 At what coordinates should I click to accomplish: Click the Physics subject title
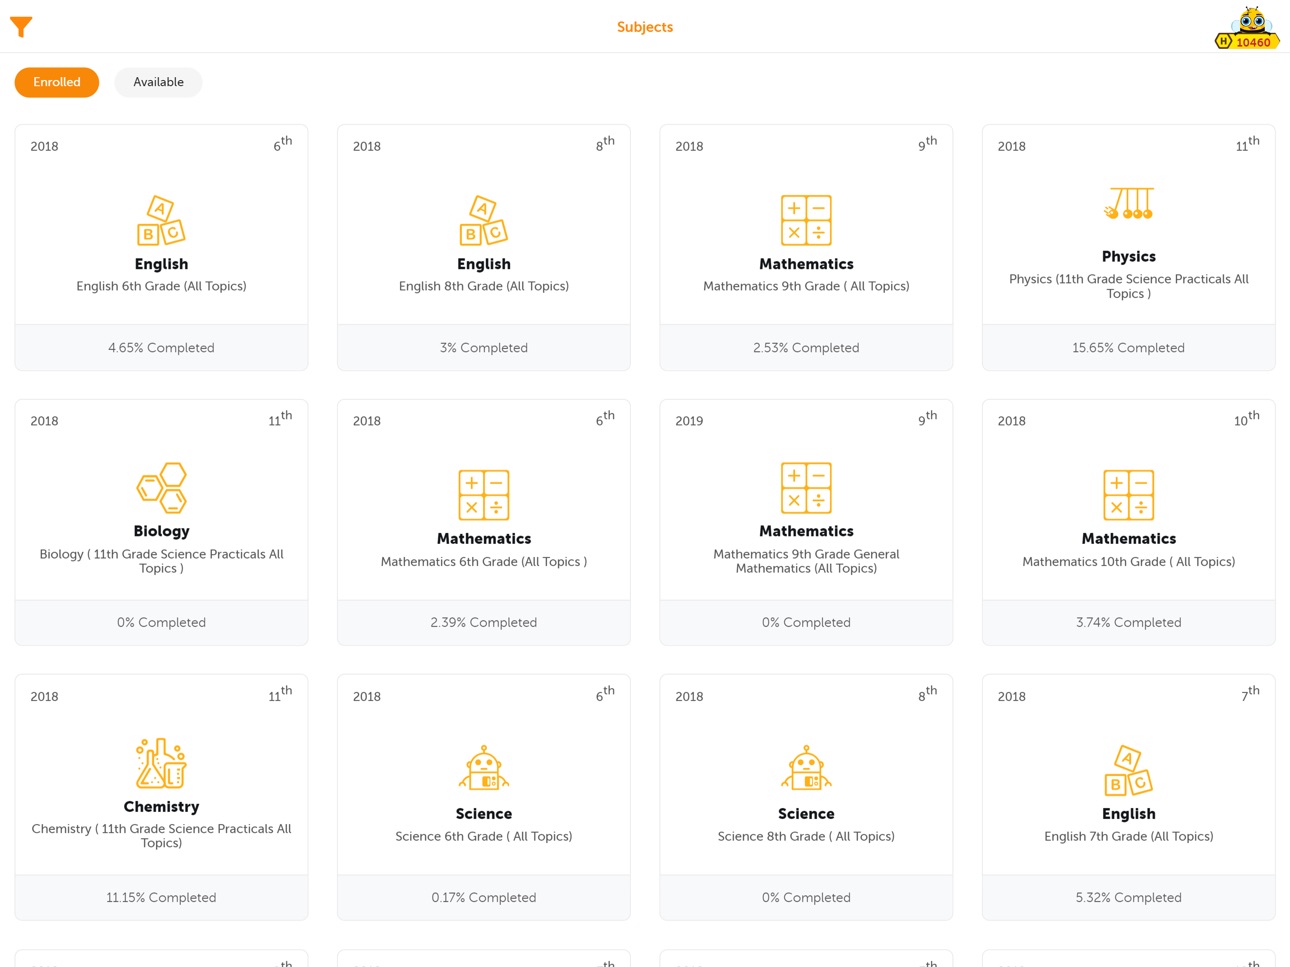1129,257
